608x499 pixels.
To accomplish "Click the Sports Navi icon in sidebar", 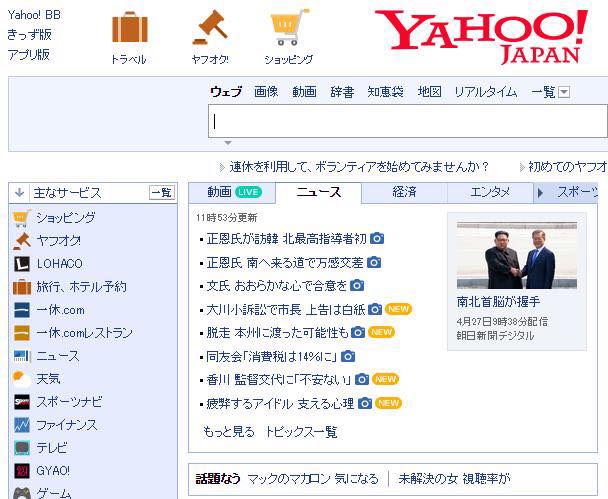I will 22,402.
